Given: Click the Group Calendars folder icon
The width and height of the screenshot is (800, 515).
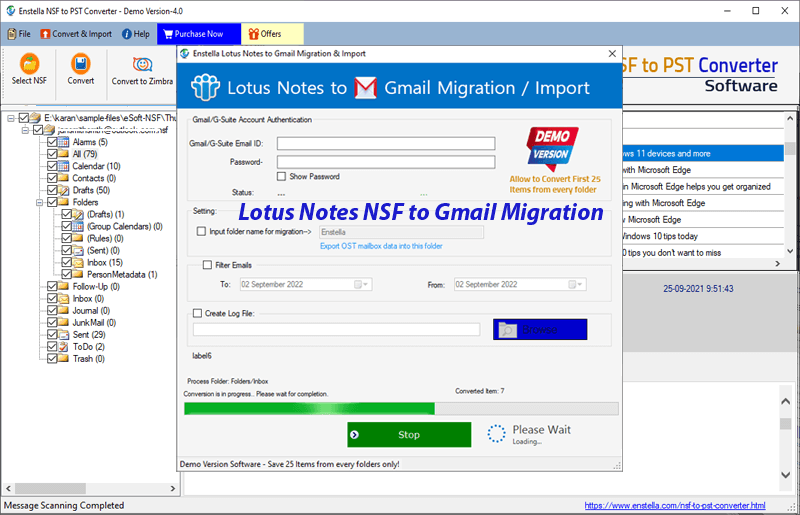Looking at the screenshot, I should tap(78, 226).
